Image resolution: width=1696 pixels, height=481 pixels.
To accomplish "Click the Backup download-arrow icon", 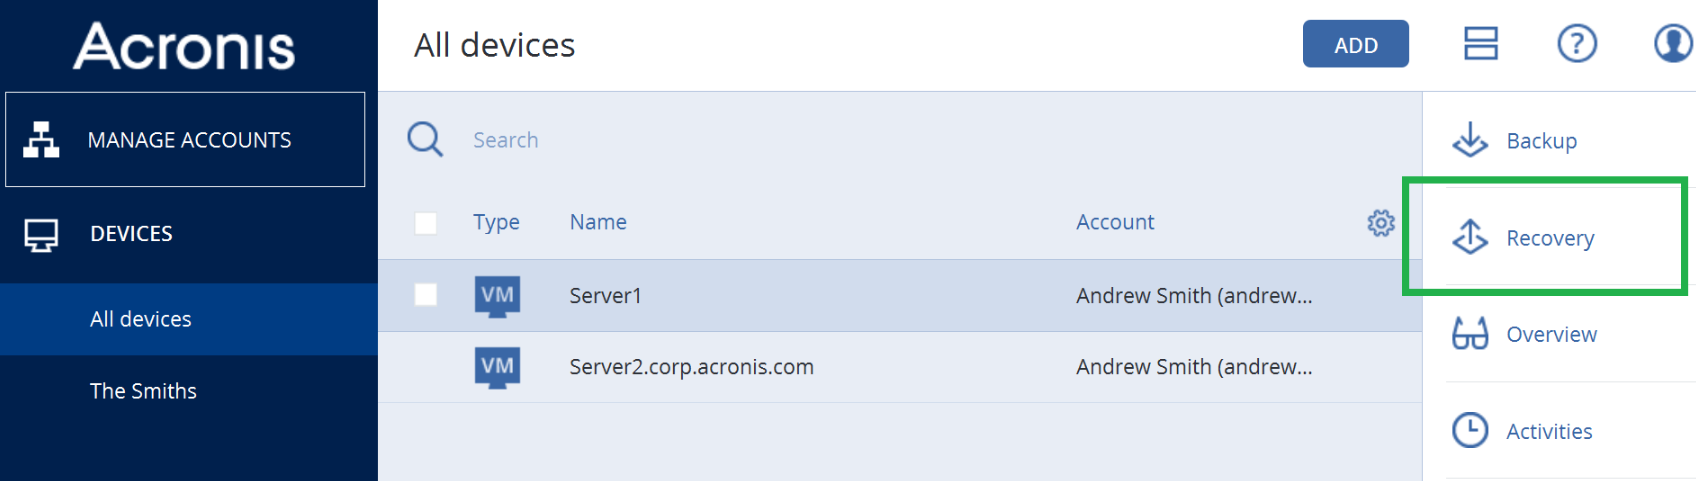I will point(1470,140).
